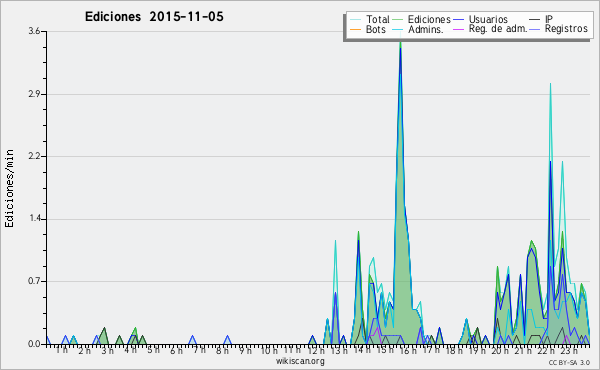Viewport: 600px width, 370px height.
Task: Click the y-axis label "Ediciones/min"
Action: [9, 188]
